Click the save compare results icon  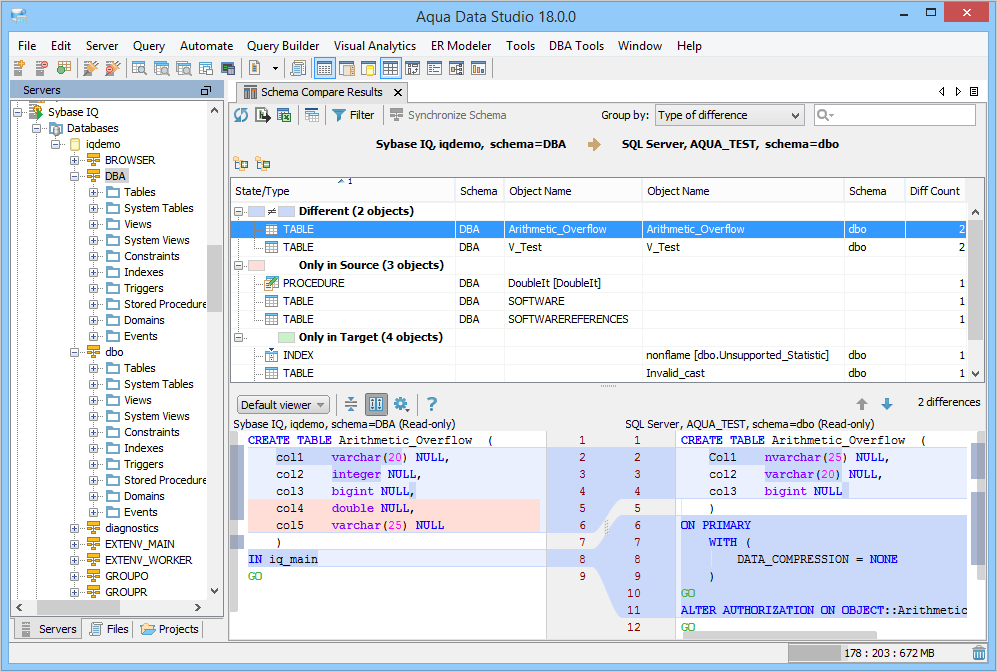pos(263,115)
